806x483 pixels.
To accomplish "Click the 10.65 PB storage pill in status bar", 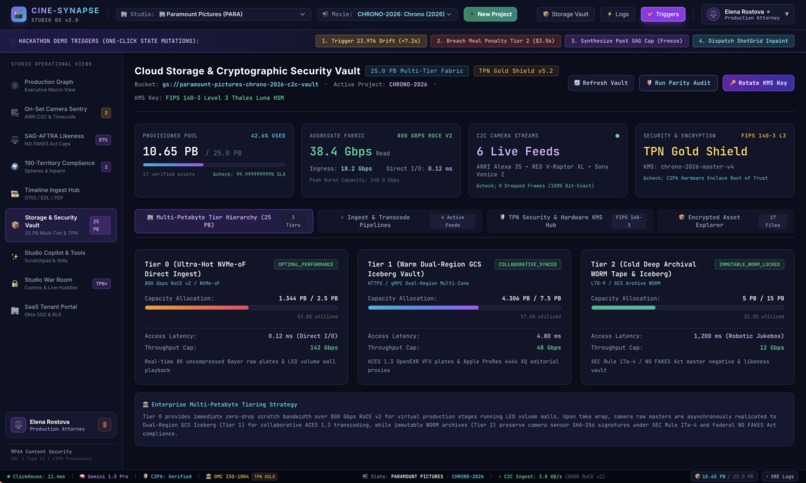I will 724,476.
